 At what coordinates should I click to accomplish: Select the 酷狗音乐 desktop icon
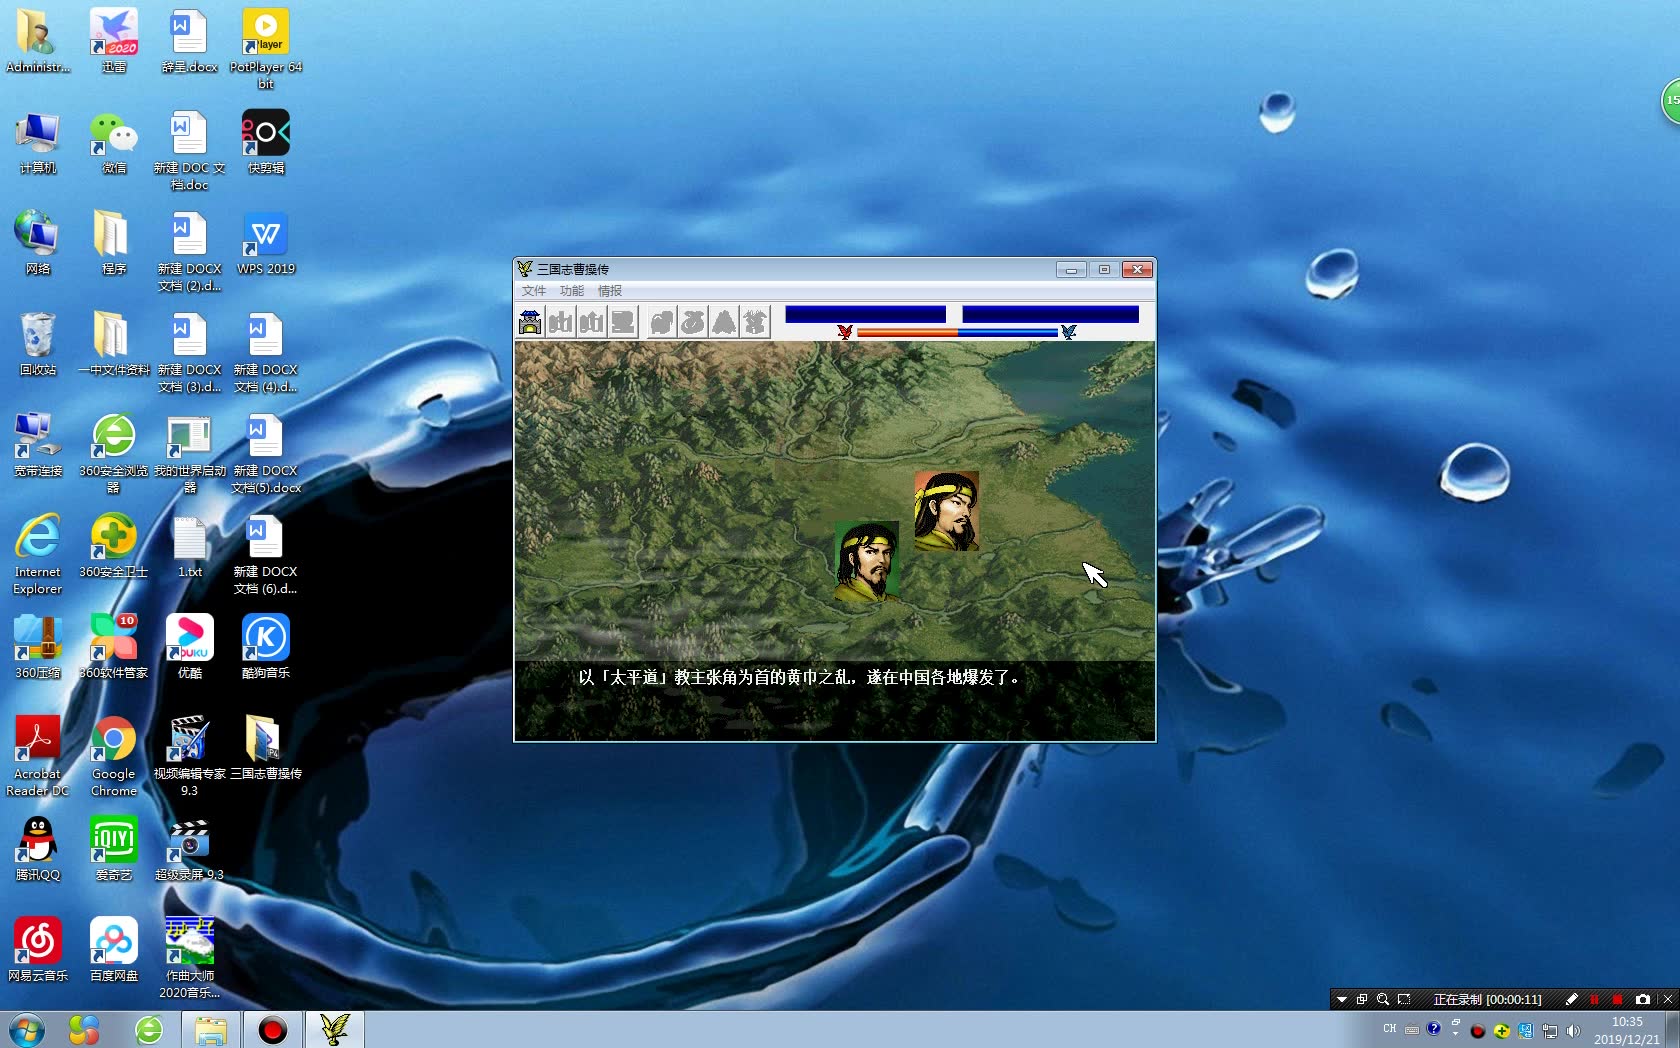pos(266,646)
